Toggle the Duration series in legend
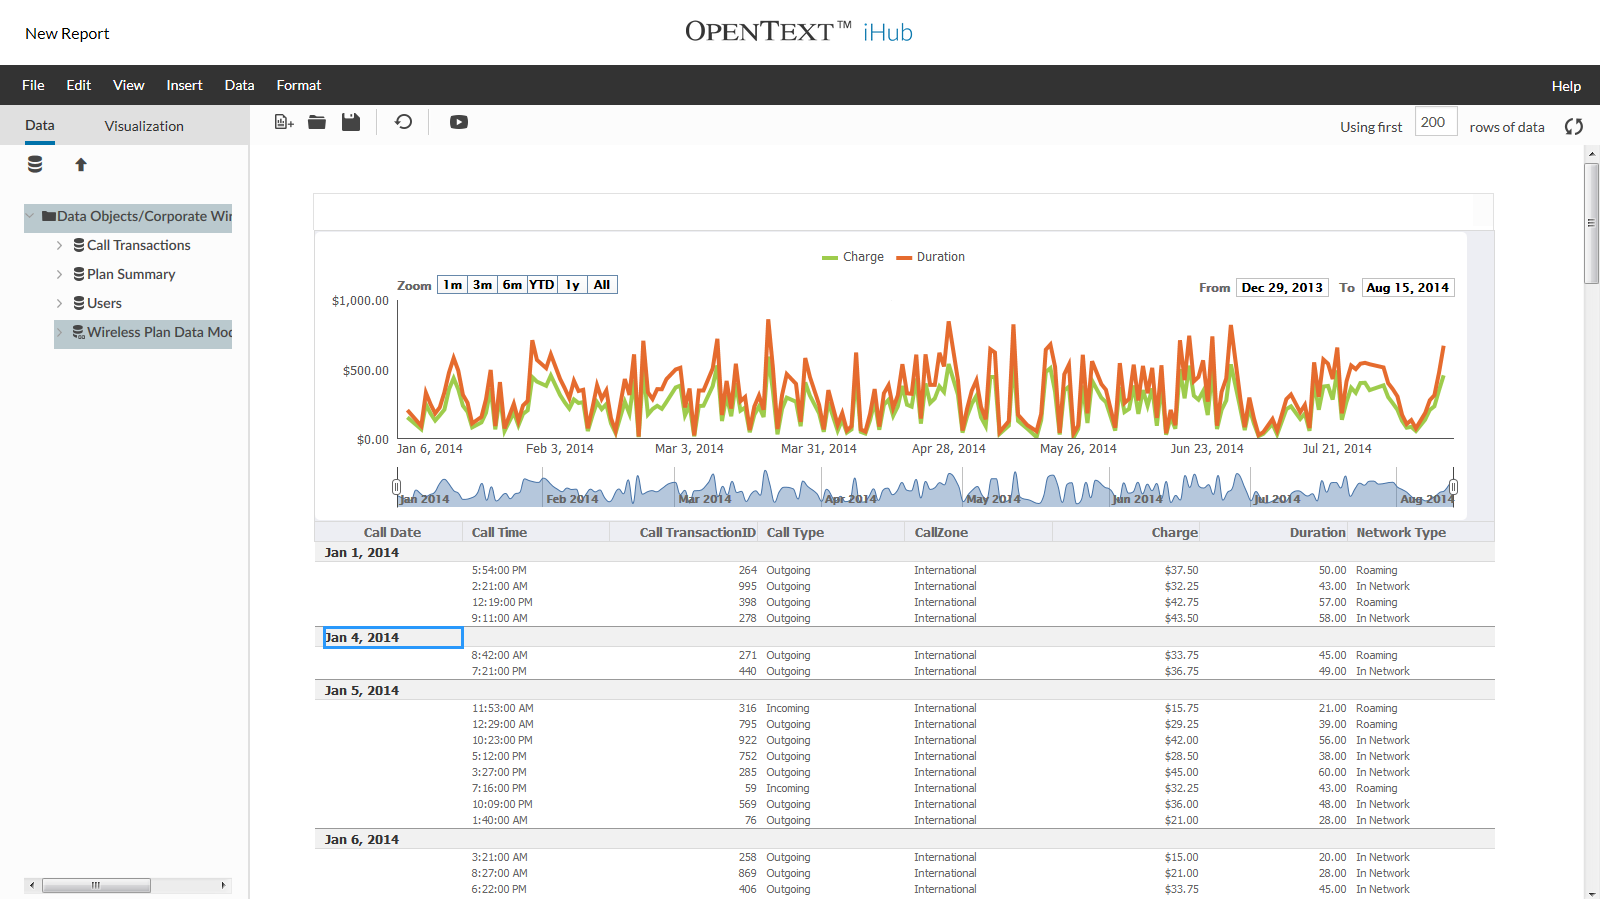Screen dimensions: 1602x899 tap(931, 257)
